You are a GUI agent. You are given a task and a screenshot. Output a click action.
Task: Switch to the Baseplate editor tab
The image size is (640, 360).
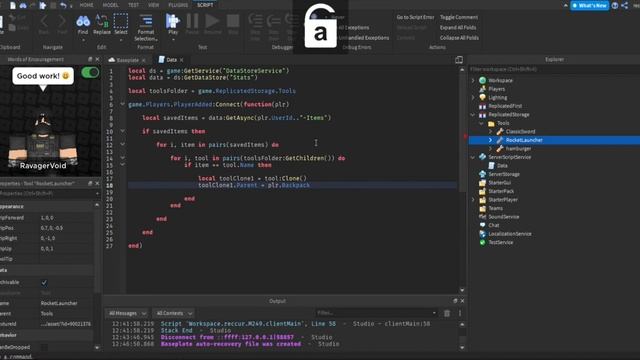click(x=127, y=60)
